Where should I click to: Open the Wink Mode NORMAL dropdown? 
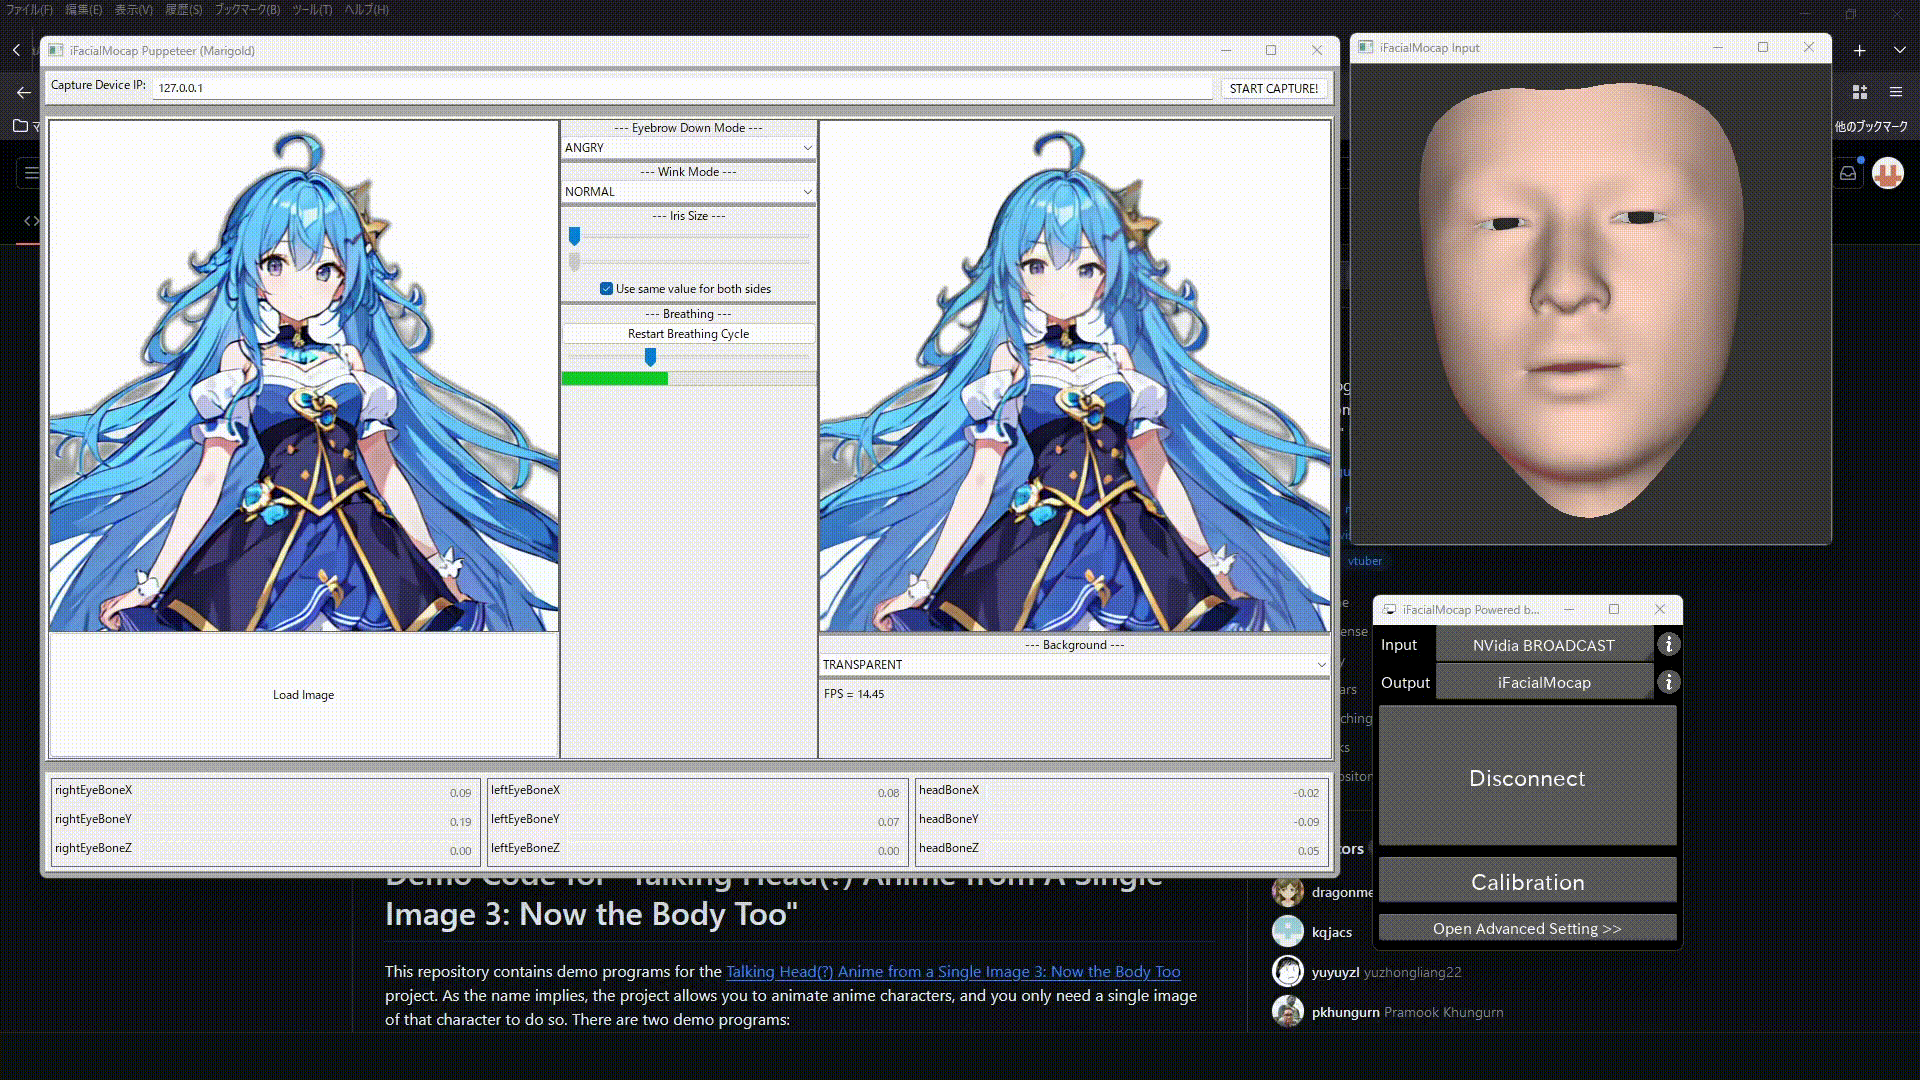click(x=688, y=191)
